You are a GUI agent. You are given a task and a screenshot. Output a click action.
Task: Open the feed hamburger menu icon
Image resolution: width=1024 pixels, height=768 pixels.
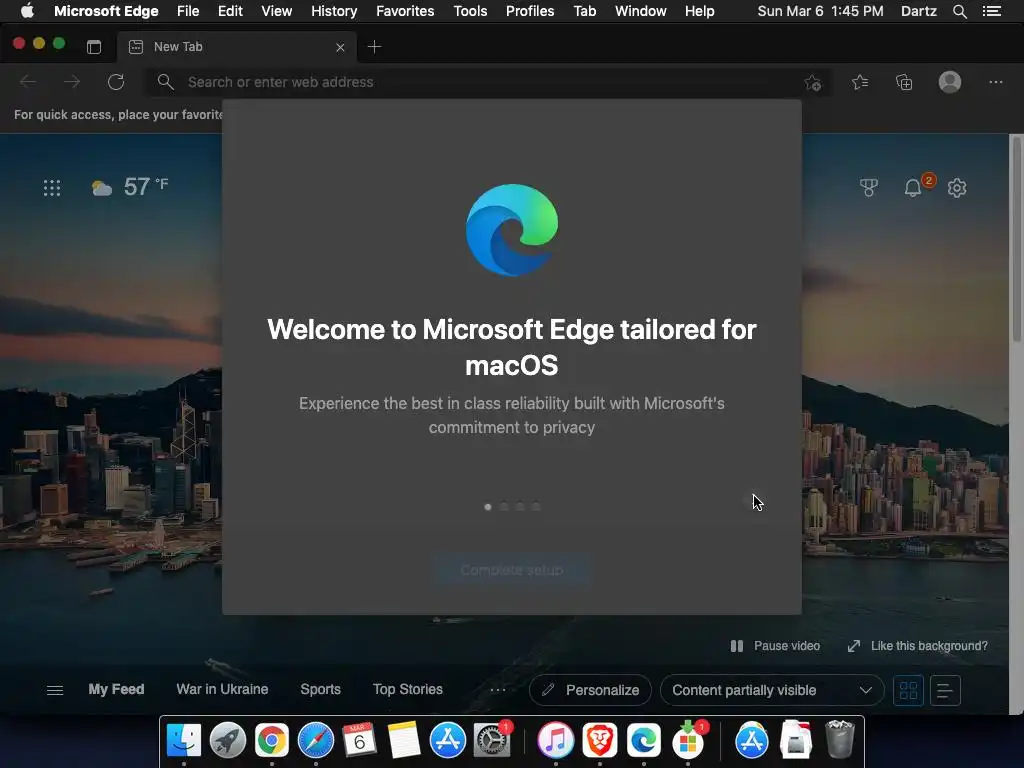coord(55,690)
